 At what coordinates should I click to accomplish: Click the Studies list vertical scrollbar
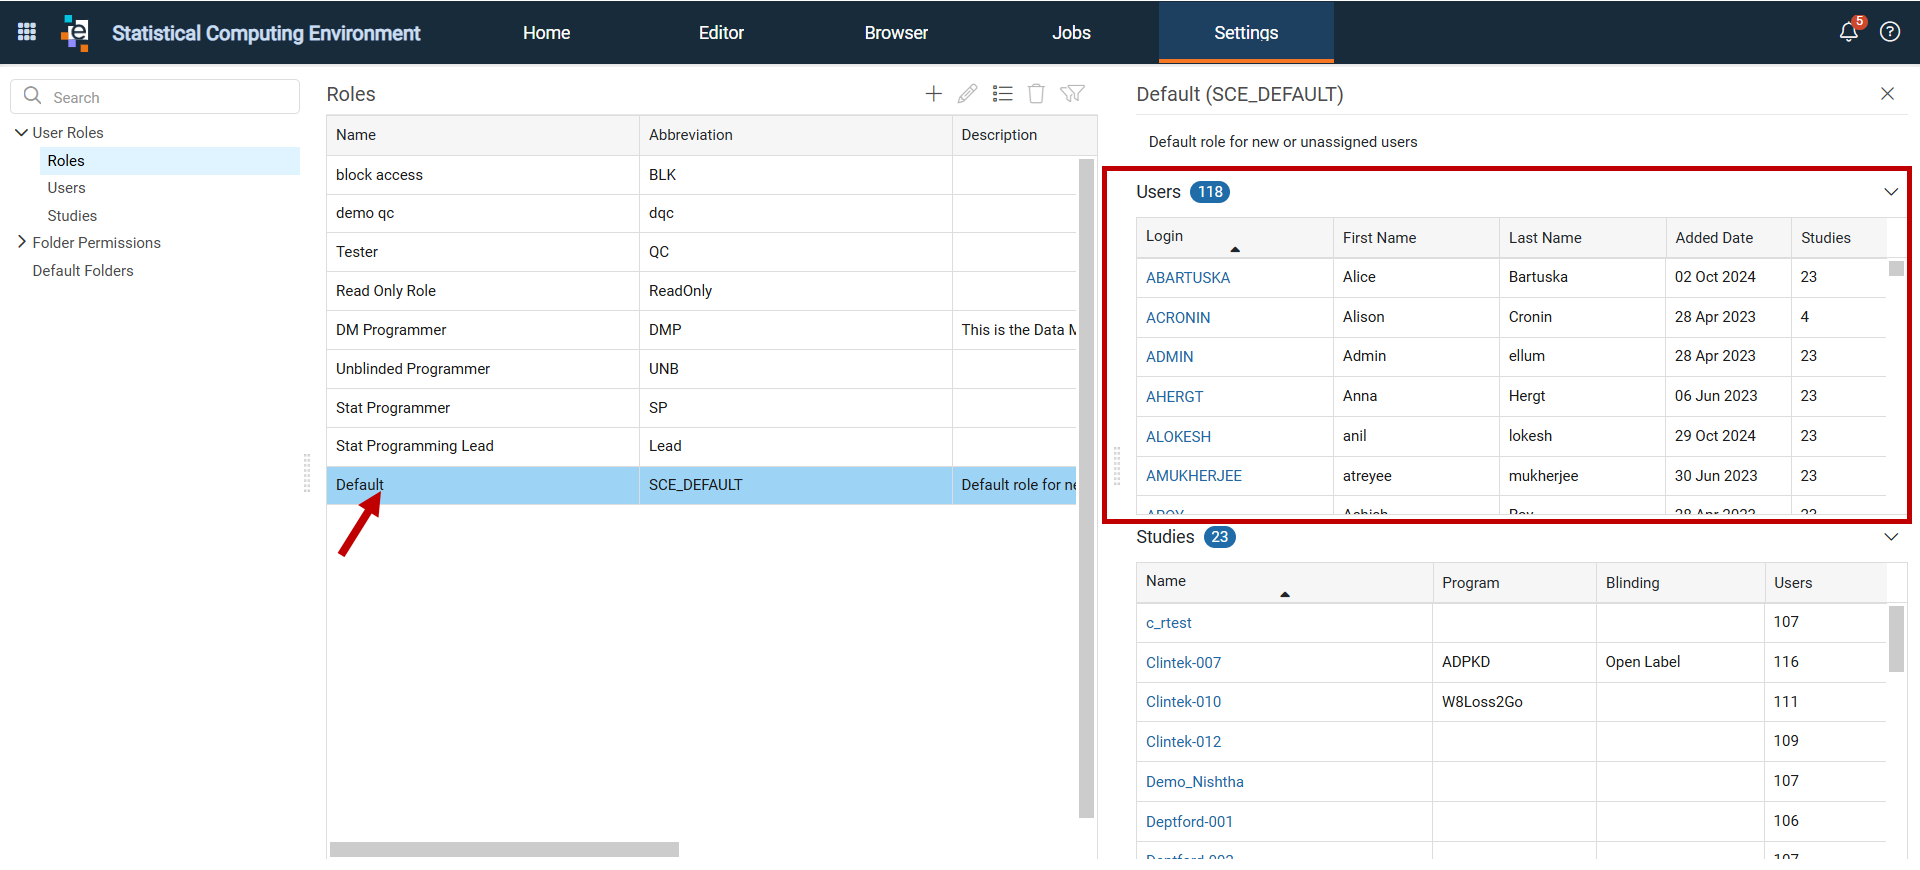click(x=1896, y=639)
